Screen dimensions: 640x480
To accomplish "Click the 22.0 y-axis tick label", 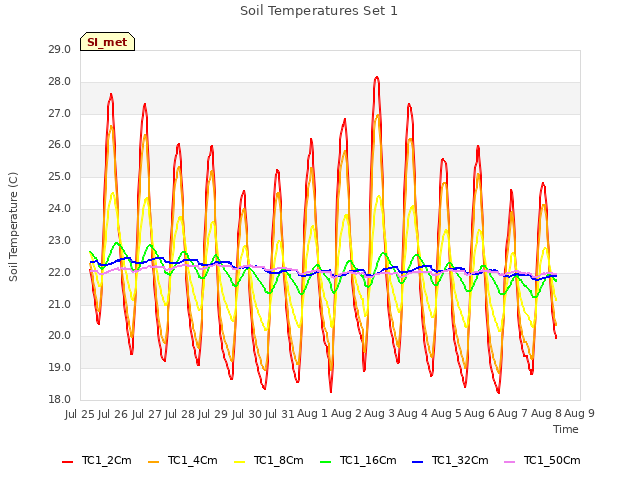I will point(59,272).
